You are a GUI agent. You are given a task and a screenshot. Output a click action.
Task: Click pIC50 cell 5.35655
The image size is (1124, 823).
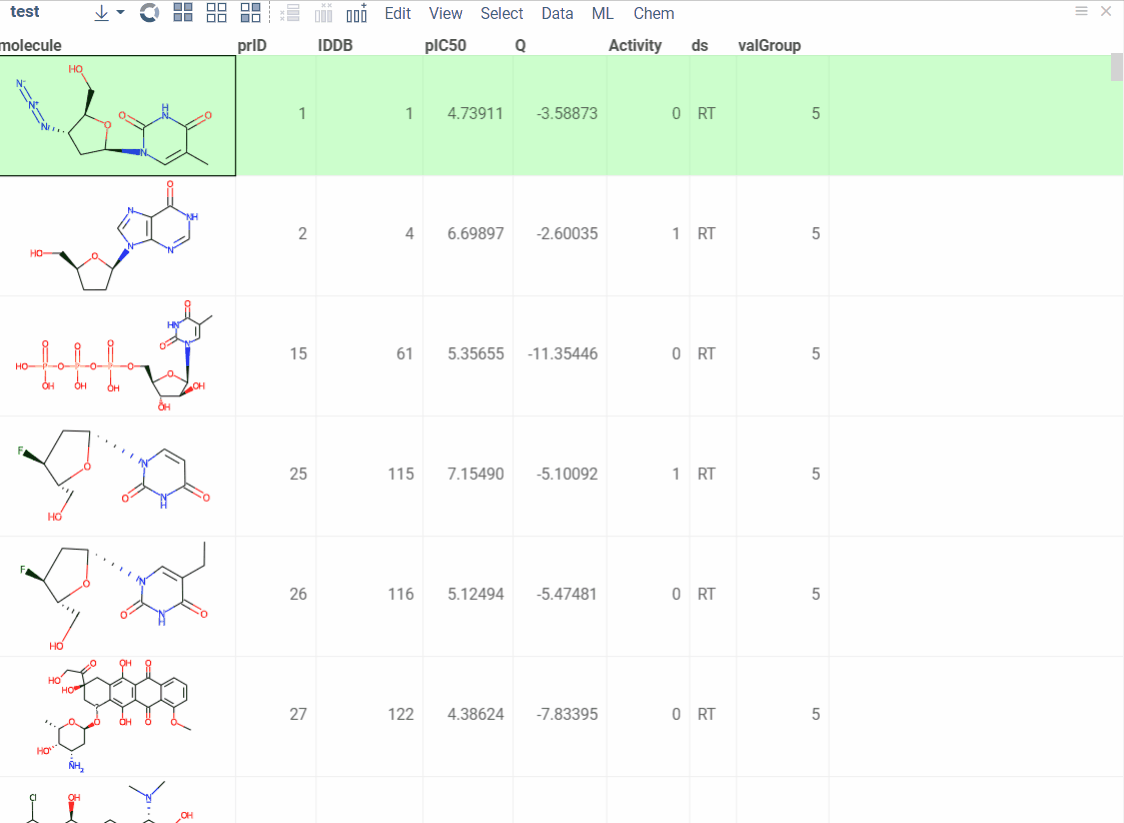pos(475,353)
